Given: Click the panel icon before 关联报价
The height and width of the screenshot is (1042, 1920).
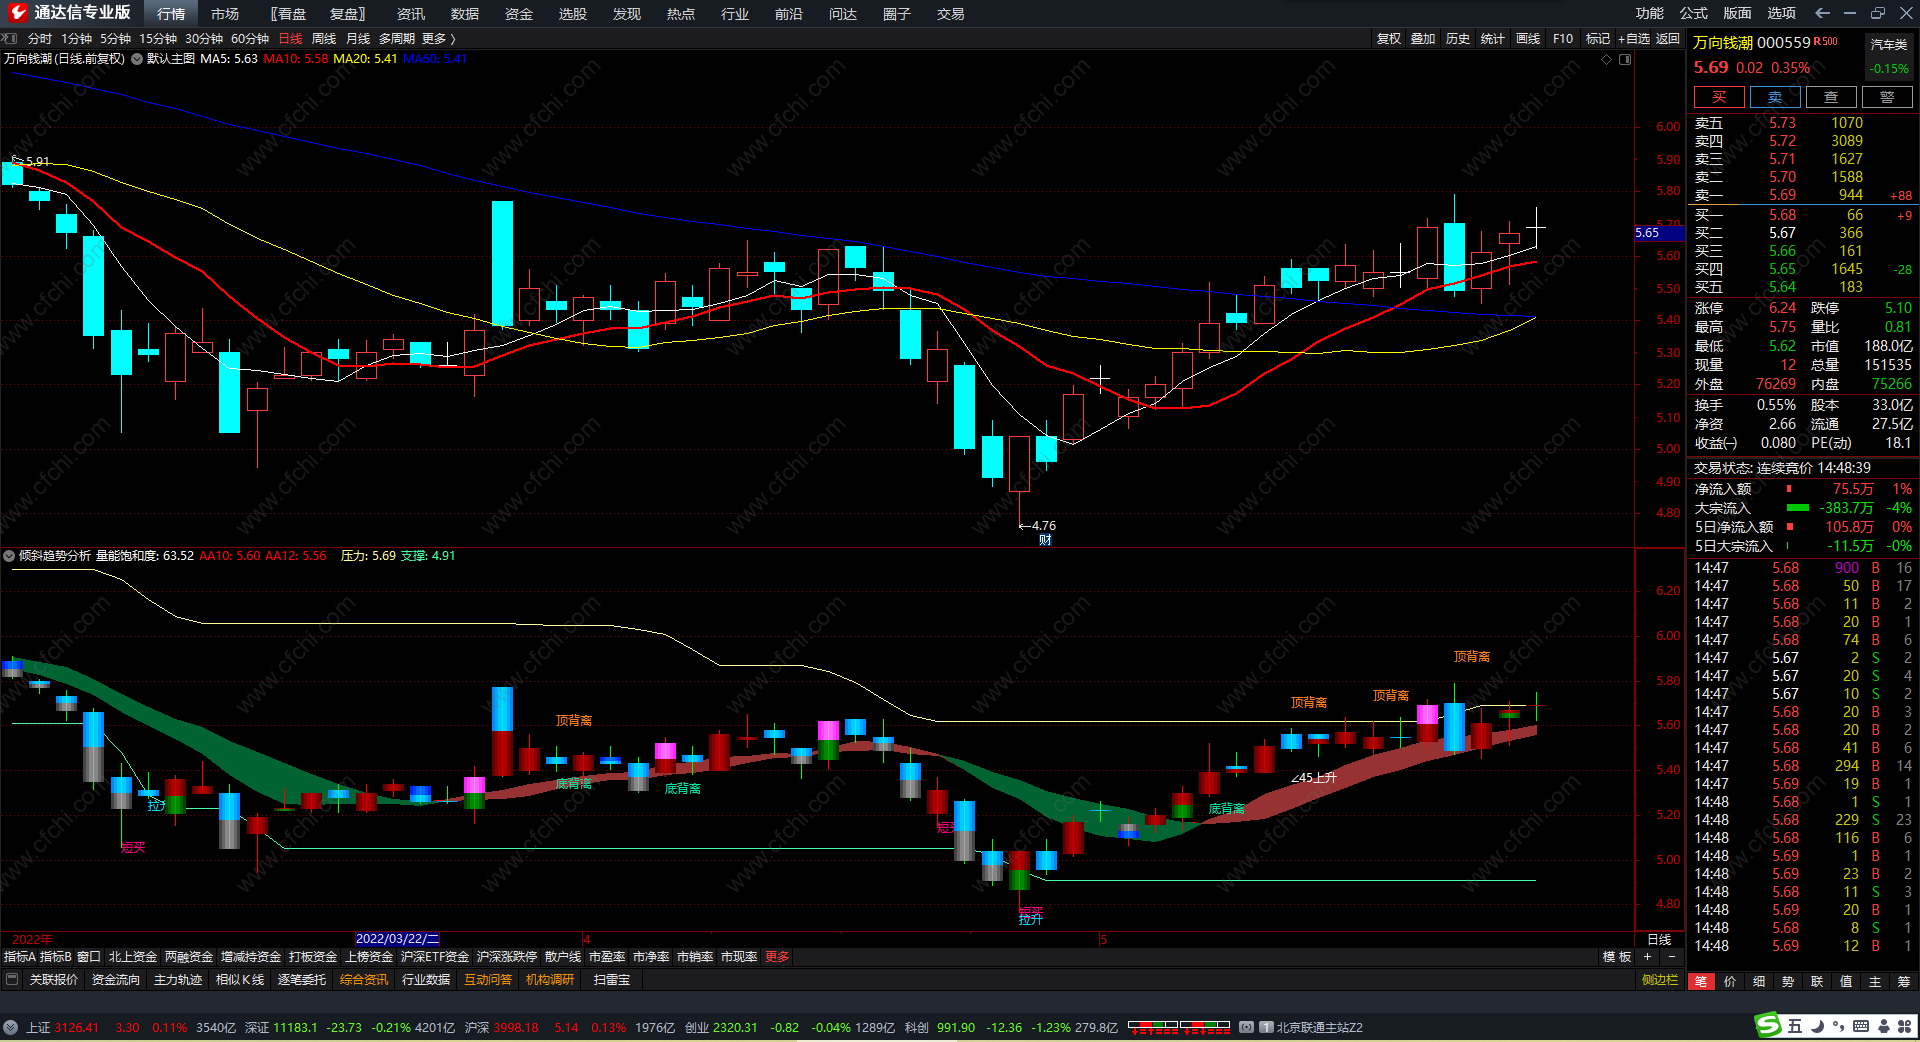Looking at the screenshot, I should coord(12,980).
